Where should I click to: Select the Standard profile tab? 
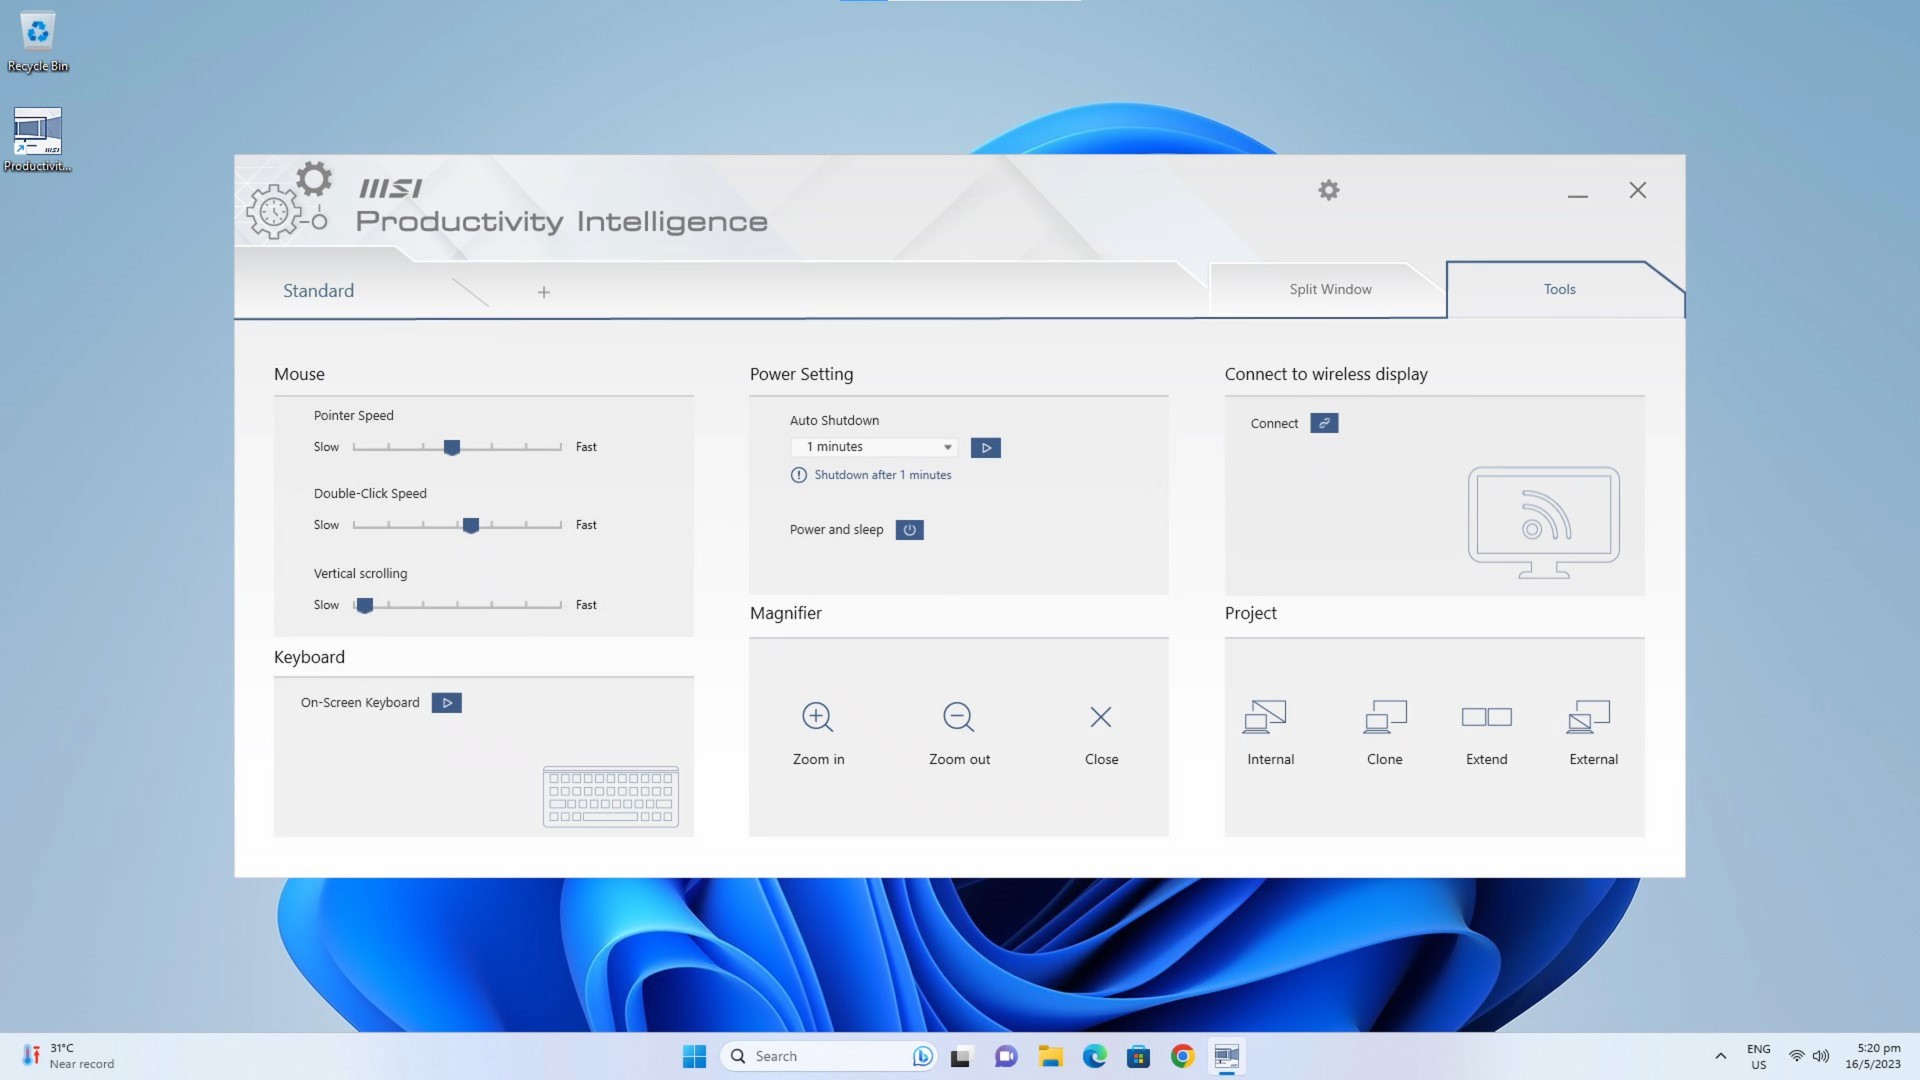[318, 291]
